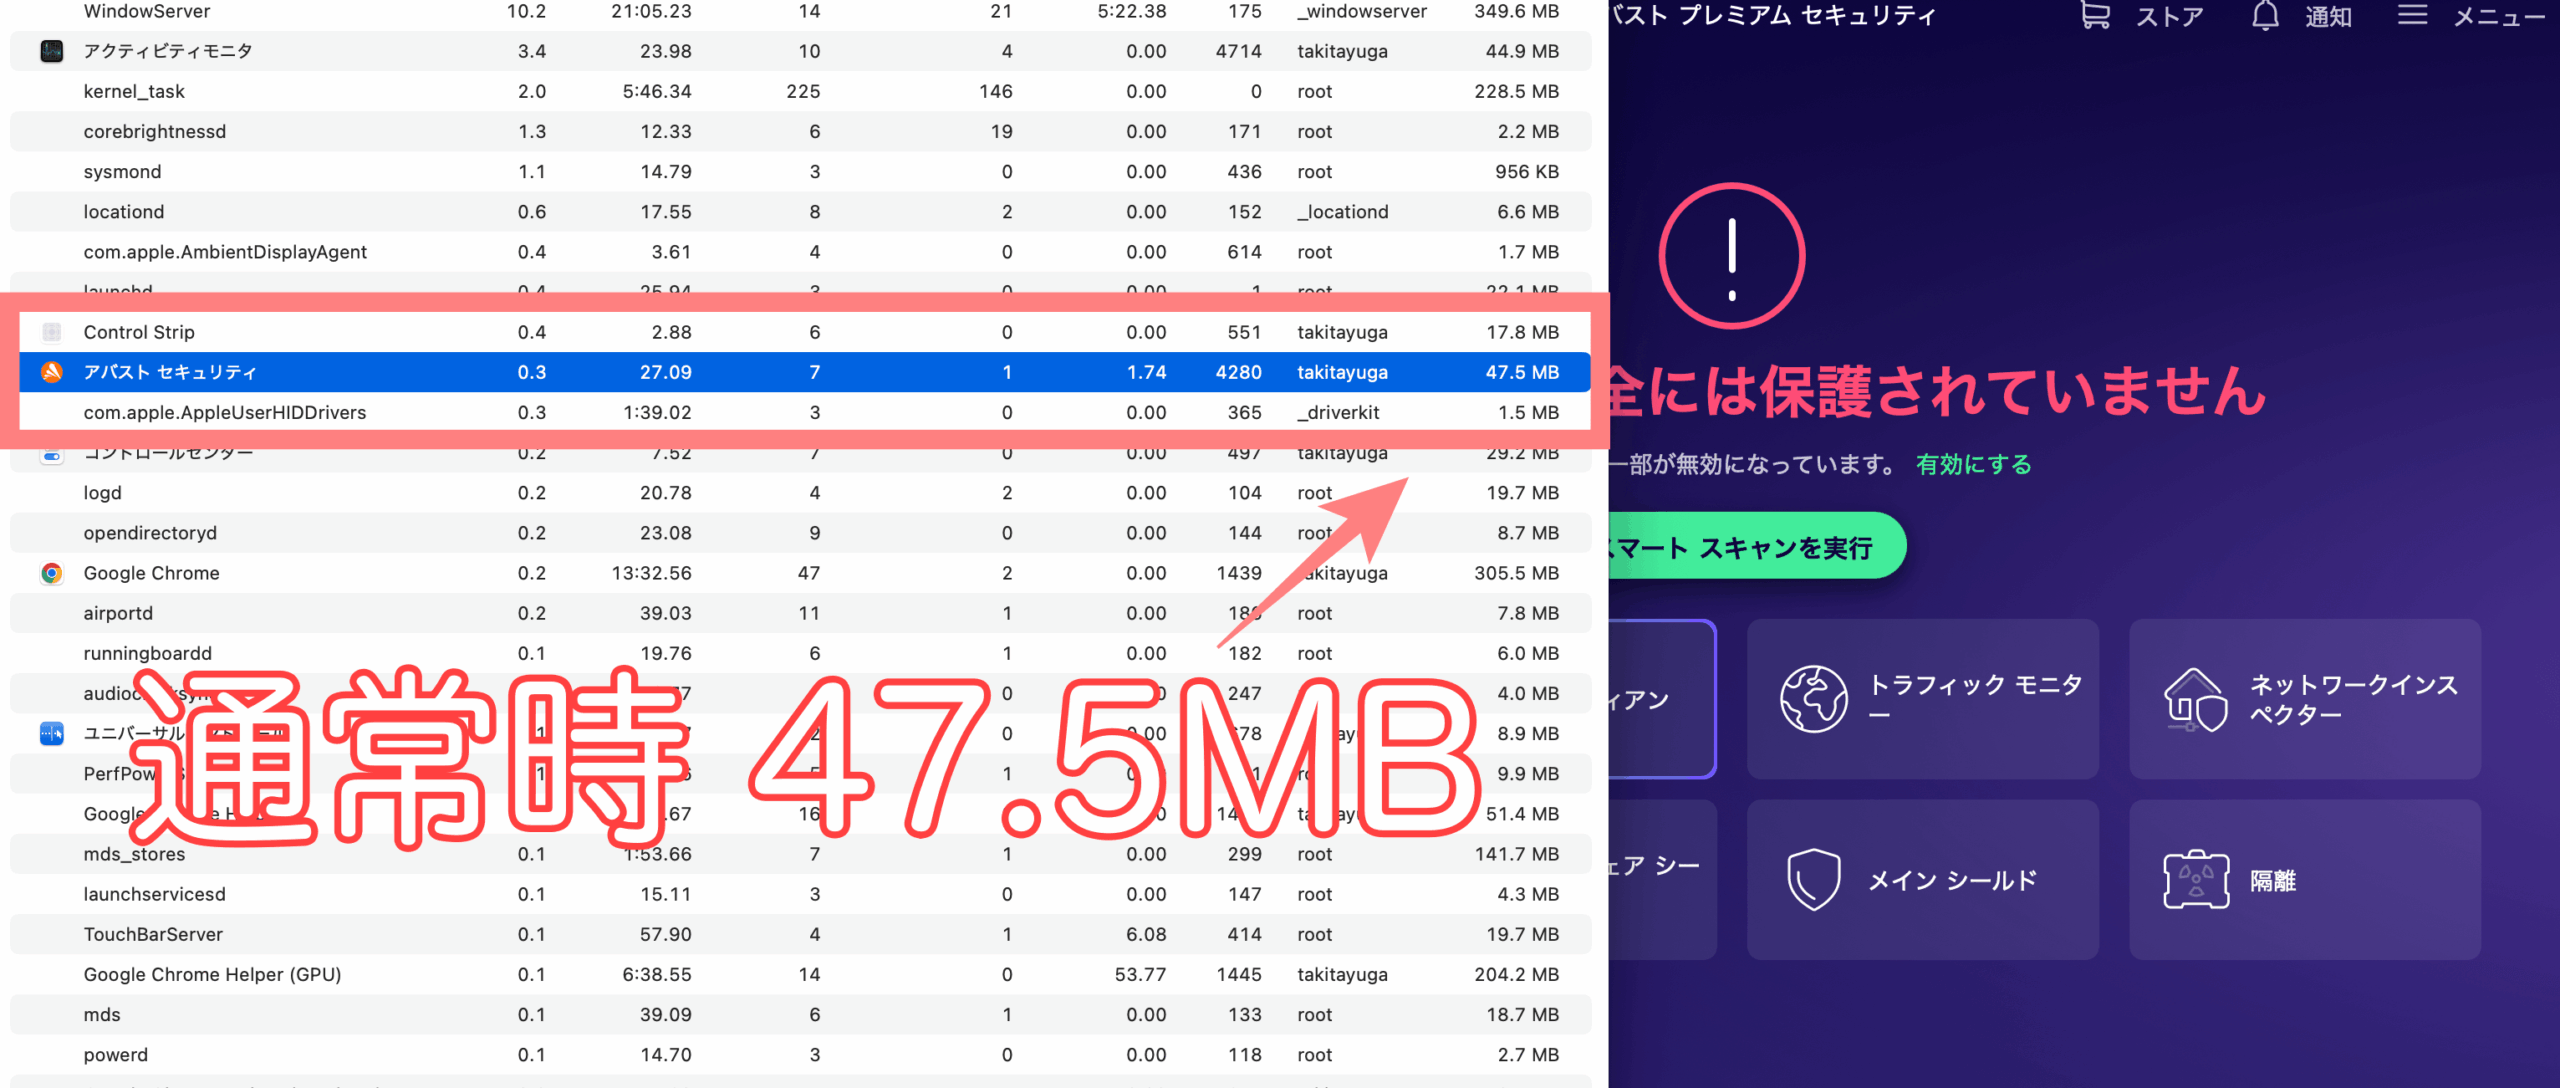
Task: Open the メニュー menu item
Action: click(x=2499, y=16)
